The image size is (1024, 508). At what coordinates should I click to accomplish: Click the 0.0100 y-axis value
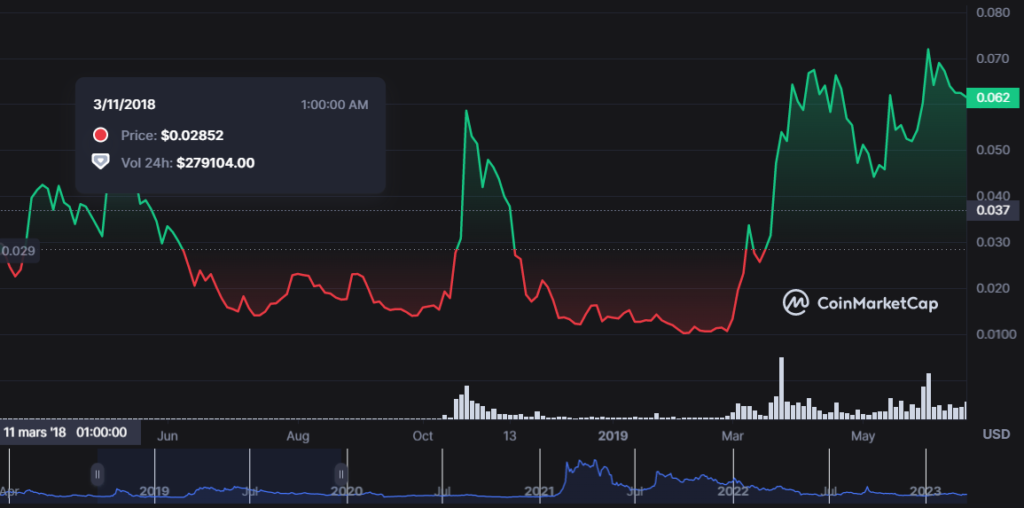pyautogui.click(x=995, y=335)
